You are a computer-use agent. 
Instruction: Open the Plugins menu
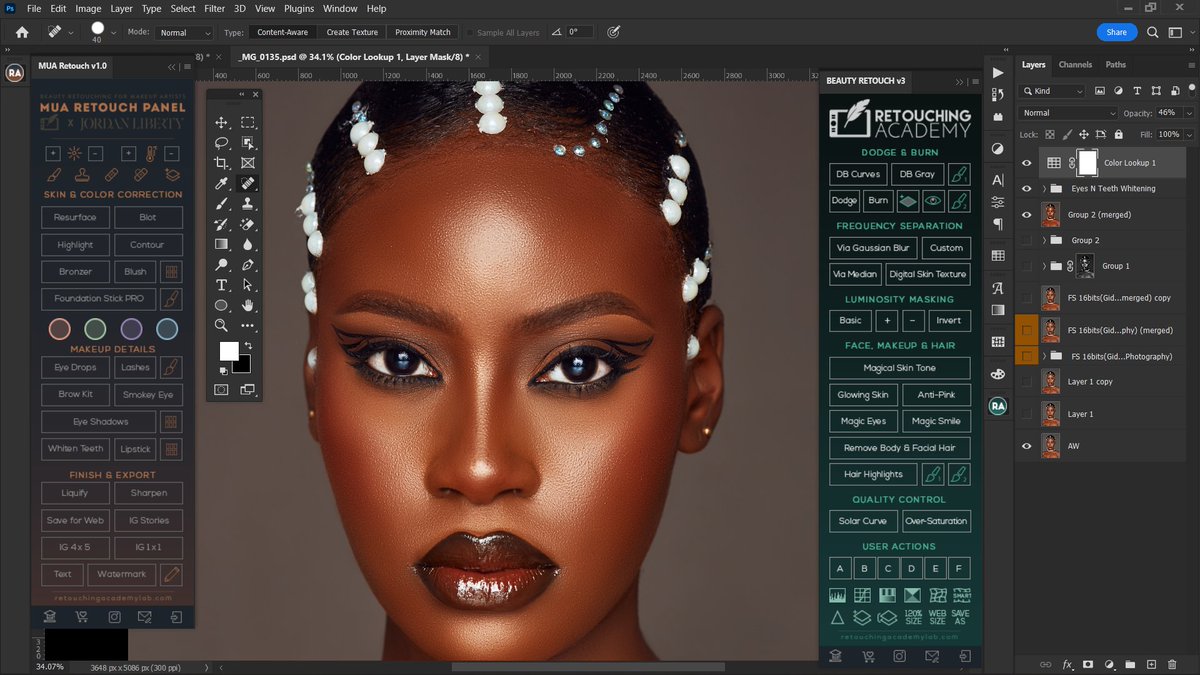click(299, 8)
